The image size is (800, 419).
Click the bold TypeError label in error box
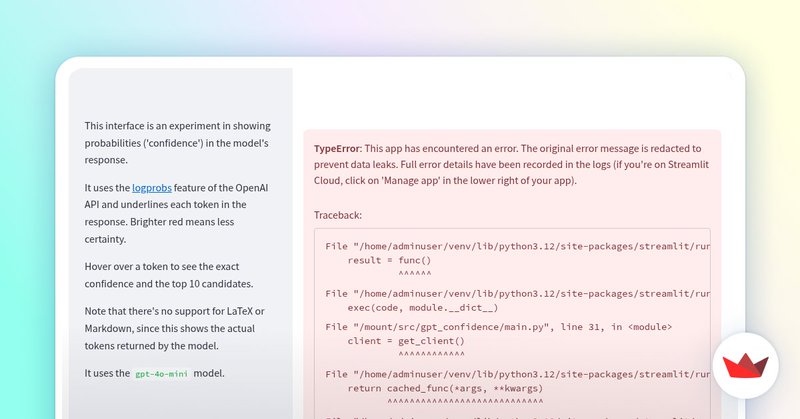tap(337, 149)
